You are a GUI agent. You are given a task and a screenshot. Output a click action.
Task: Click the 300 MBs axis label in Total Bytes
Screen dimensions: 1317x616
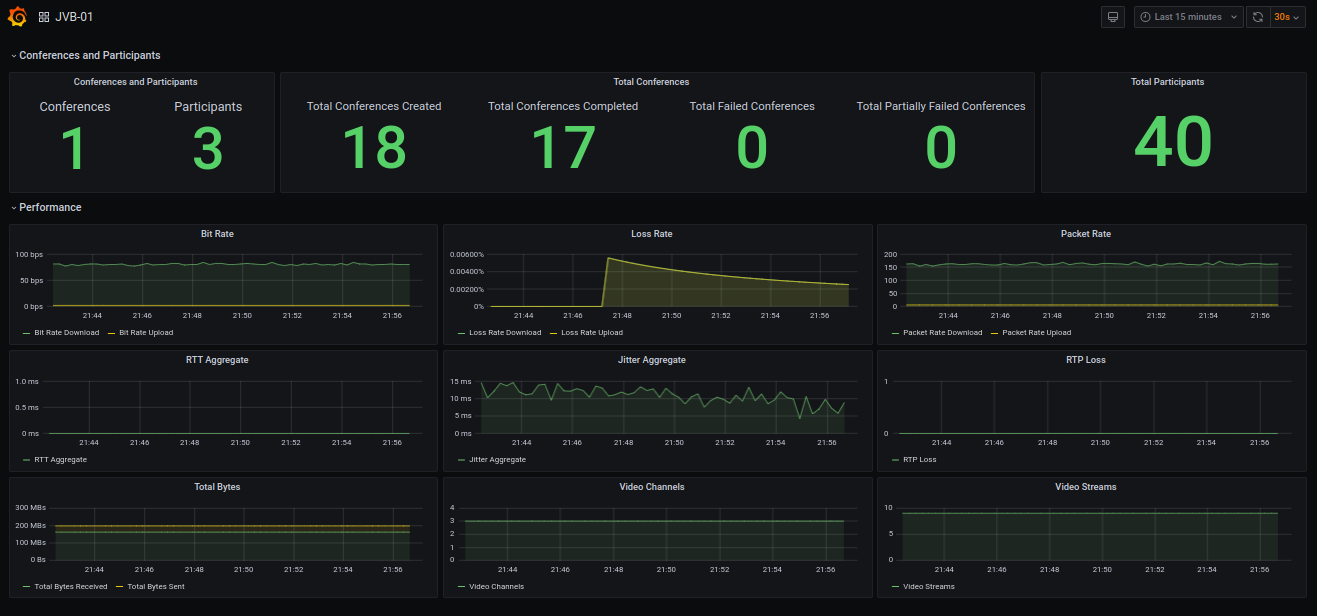click(x=30, y=508)
